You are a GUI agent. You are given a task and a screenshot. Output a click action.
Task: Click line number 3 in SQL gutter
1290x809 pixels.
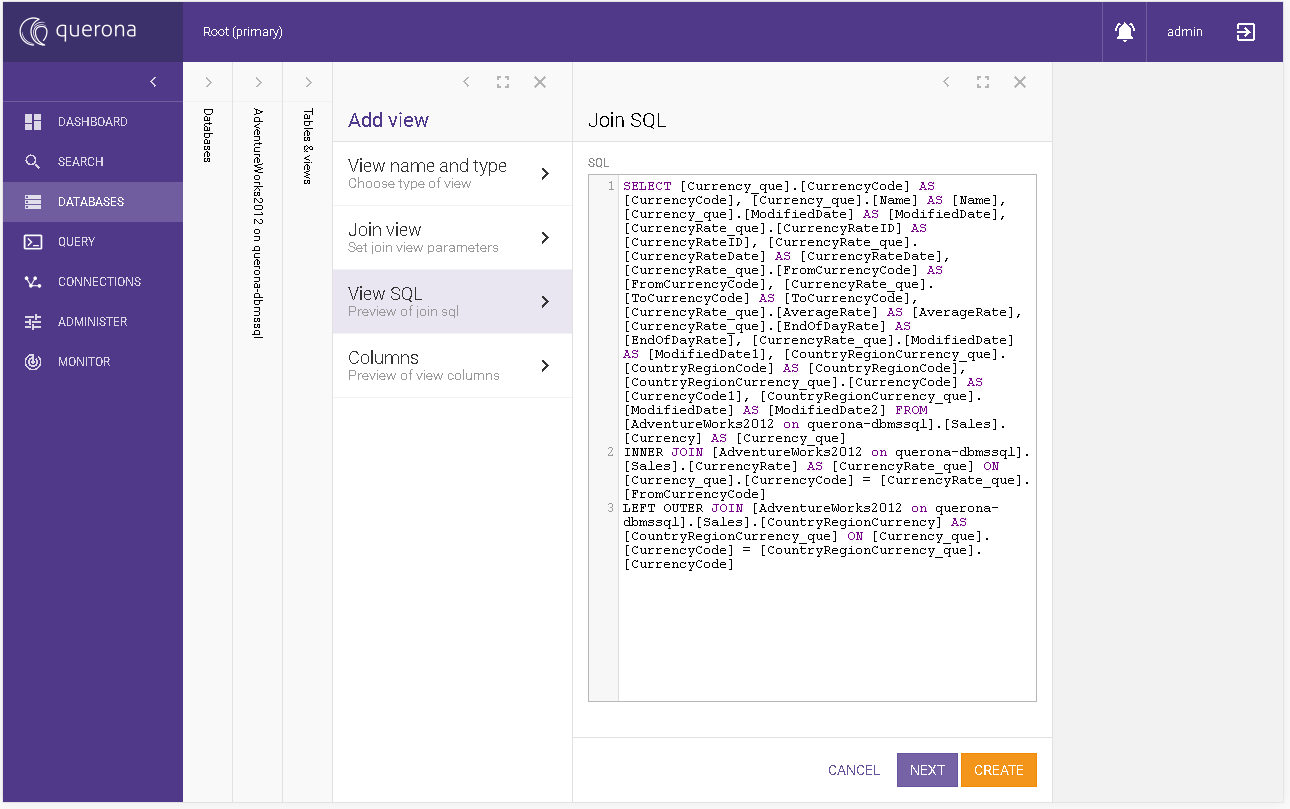coord(610,508)
